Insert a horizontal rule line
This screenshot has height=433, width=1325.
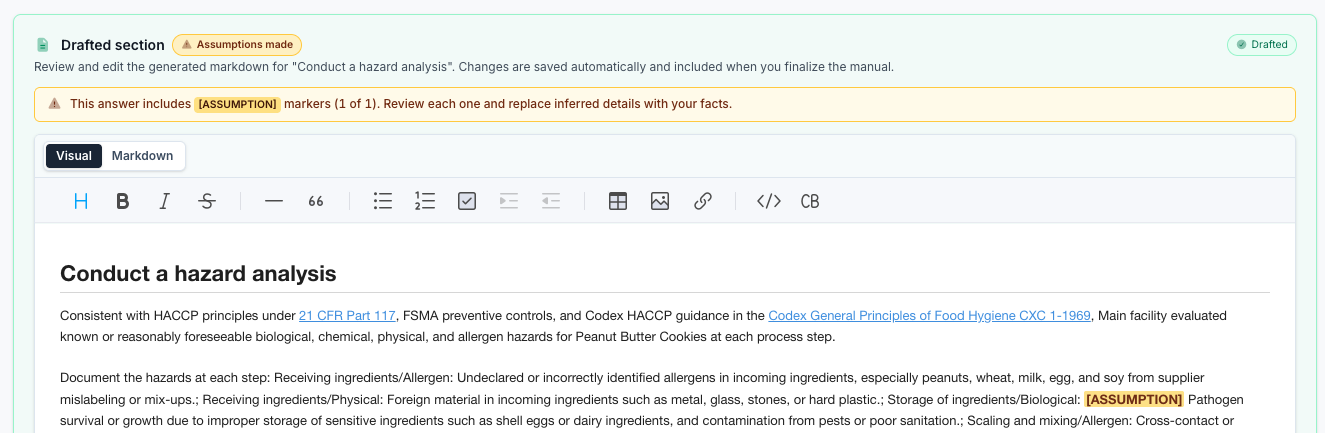(x=274, y=201)
